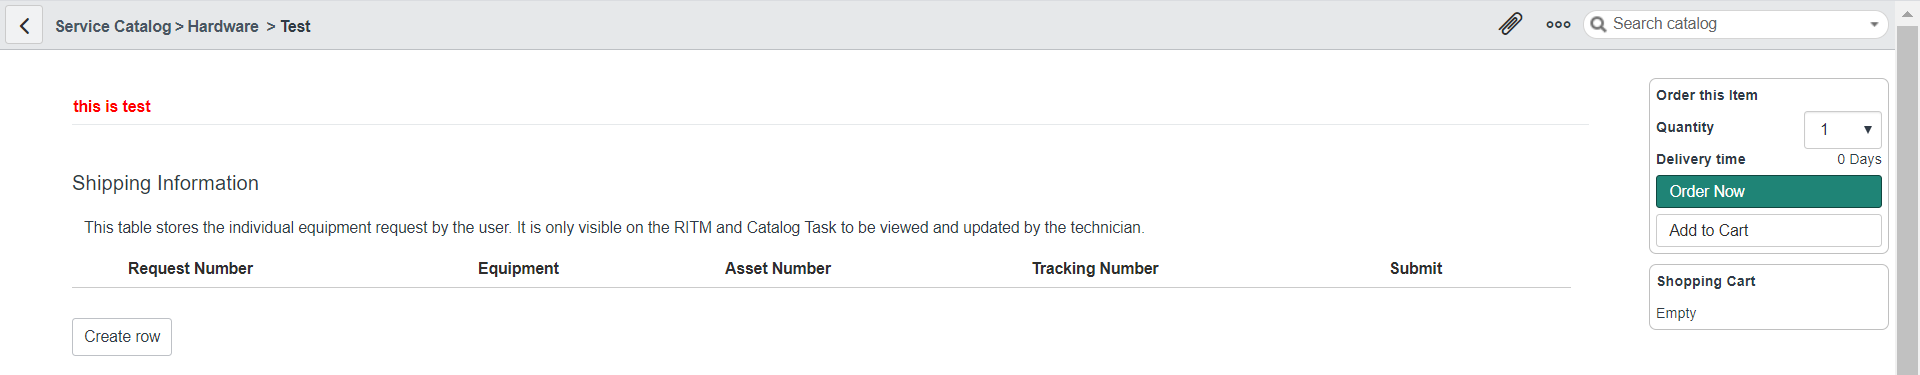Image resolution: width=1920 pixels, height=375 pixels.
Task: Open the three-dots more options menu
Action: pyautogui.click(x=1558, y=24)
